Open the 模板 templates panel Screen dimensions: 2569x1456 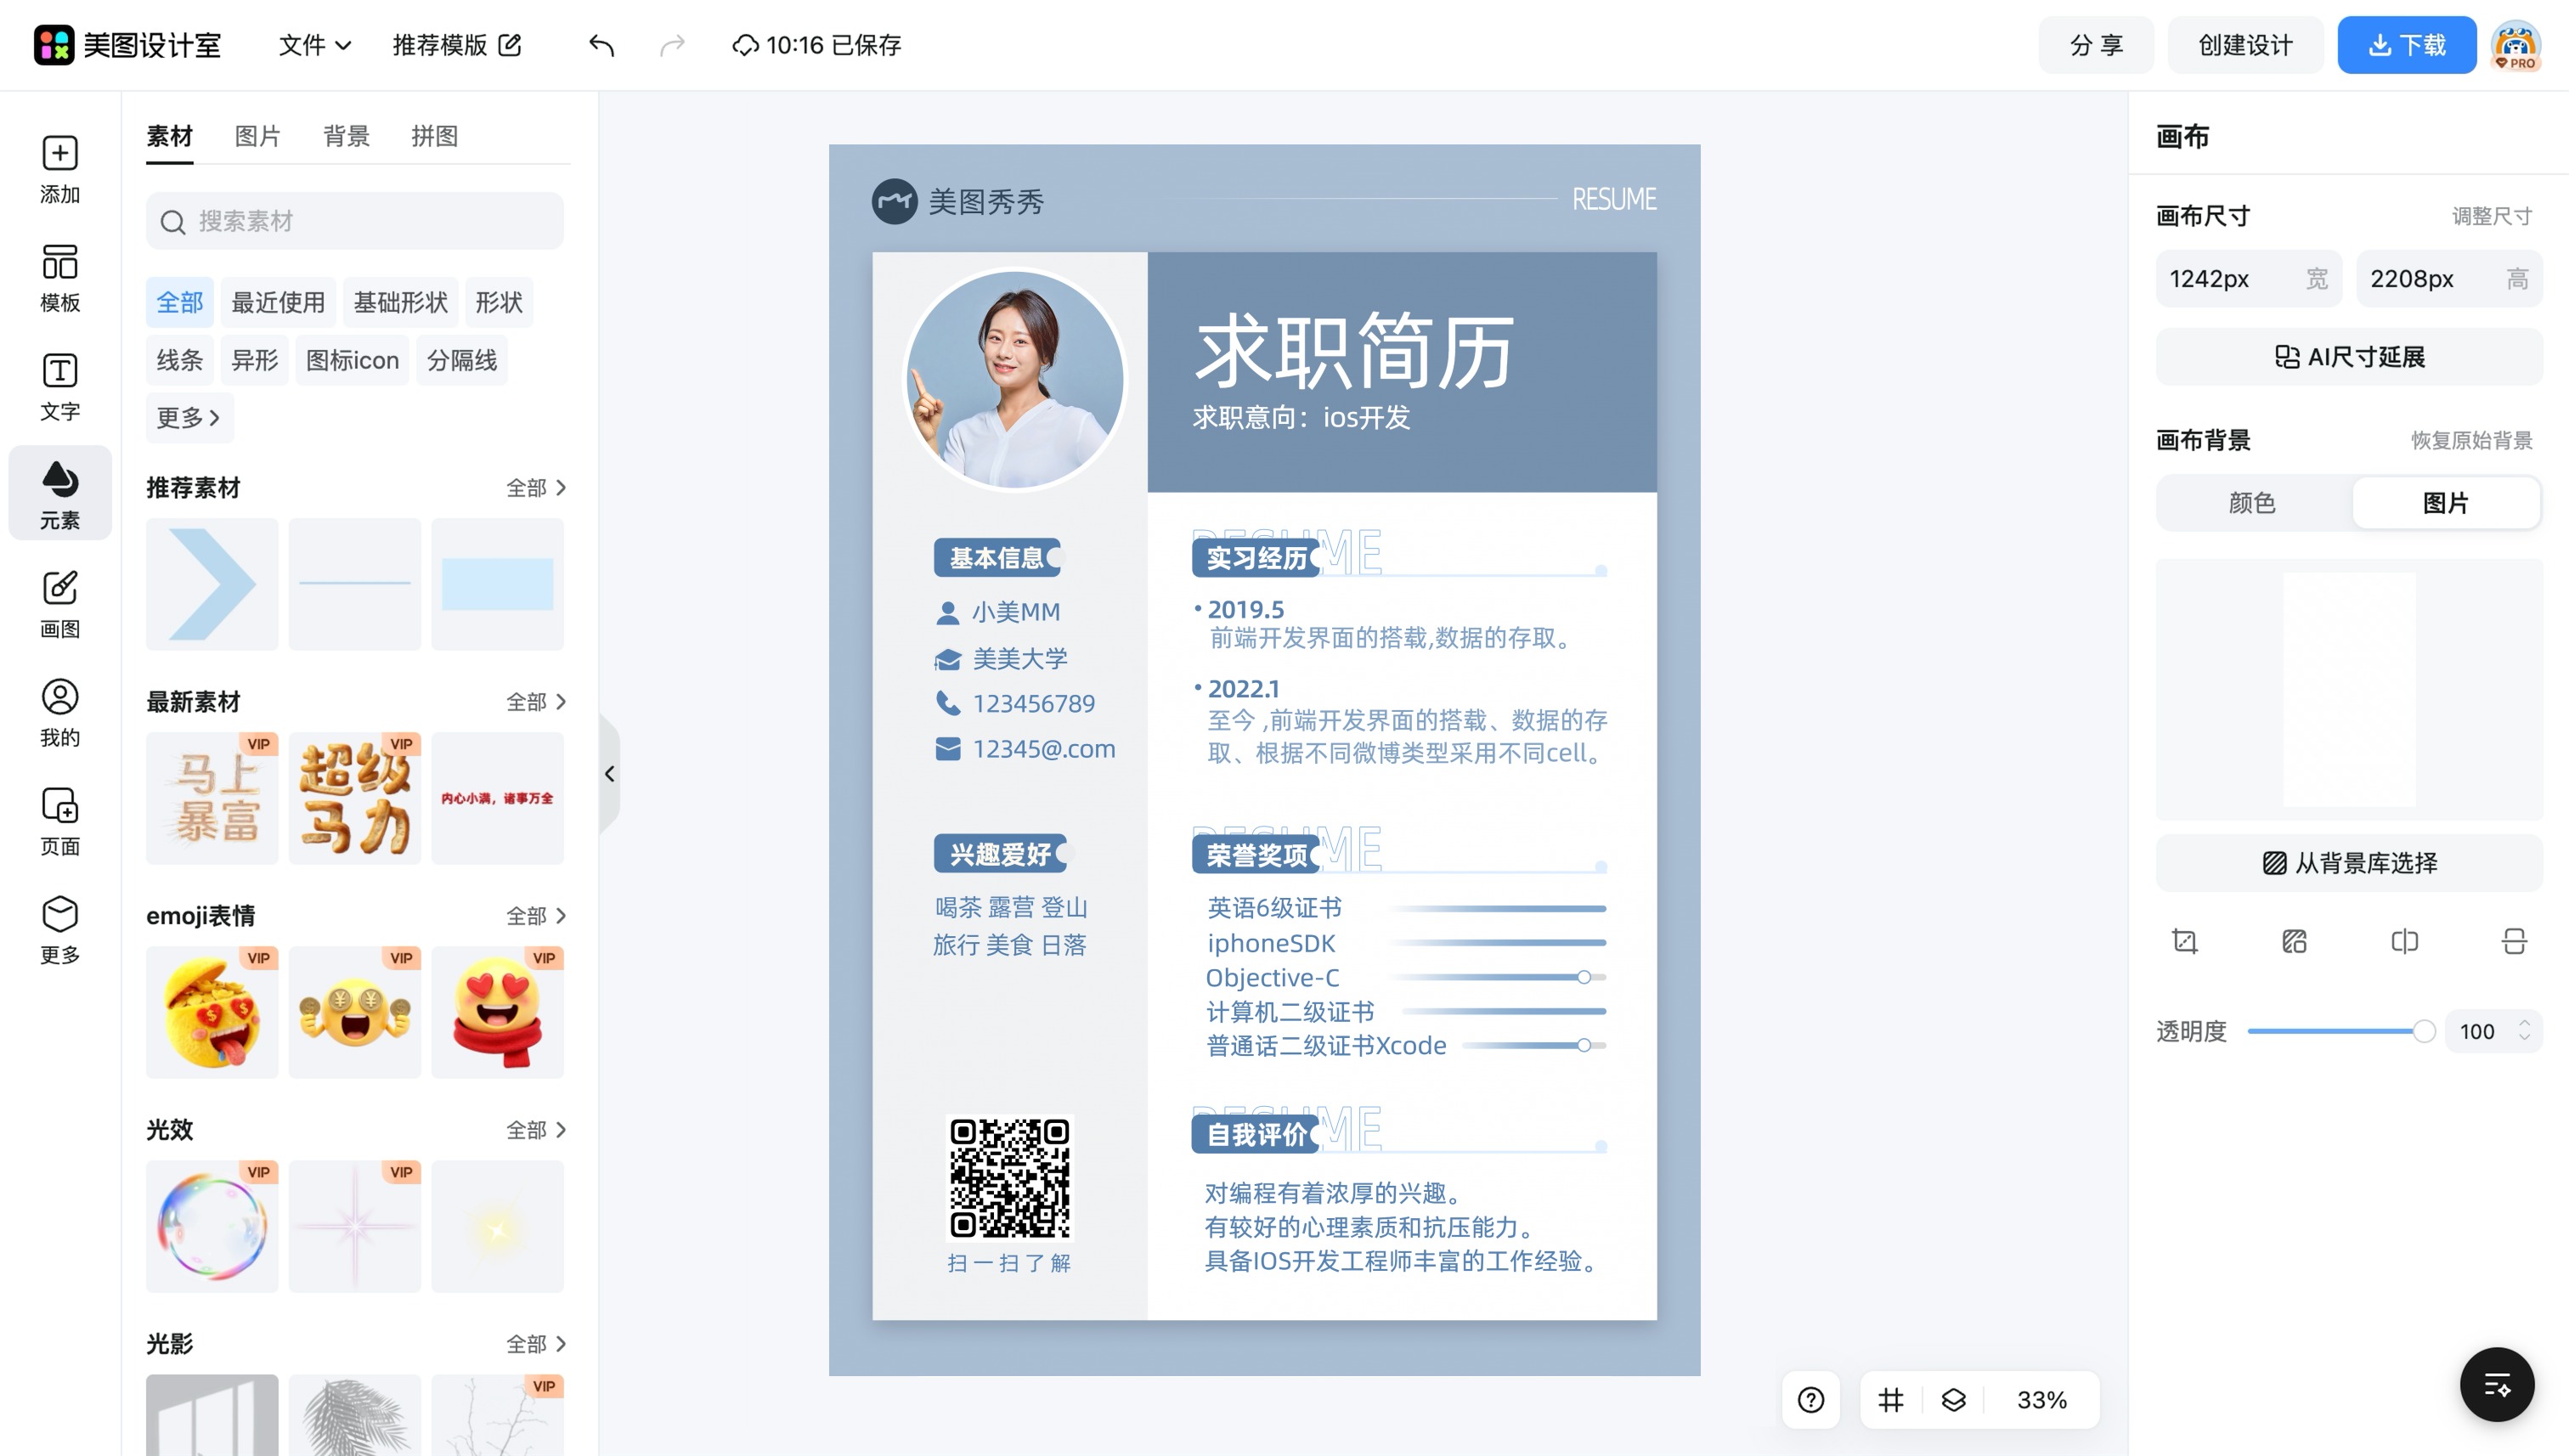click(x=60, y=278)
